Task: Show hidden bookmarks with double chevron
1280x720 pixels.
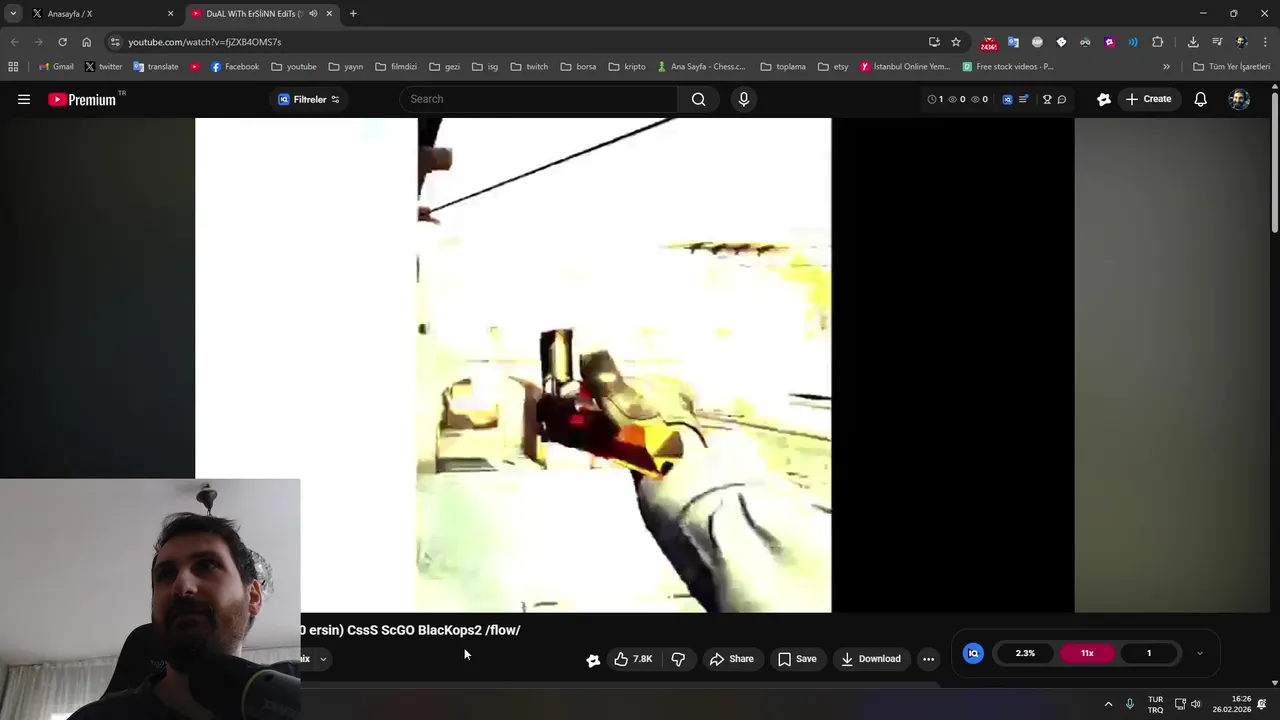Action: click(1166, 67)
